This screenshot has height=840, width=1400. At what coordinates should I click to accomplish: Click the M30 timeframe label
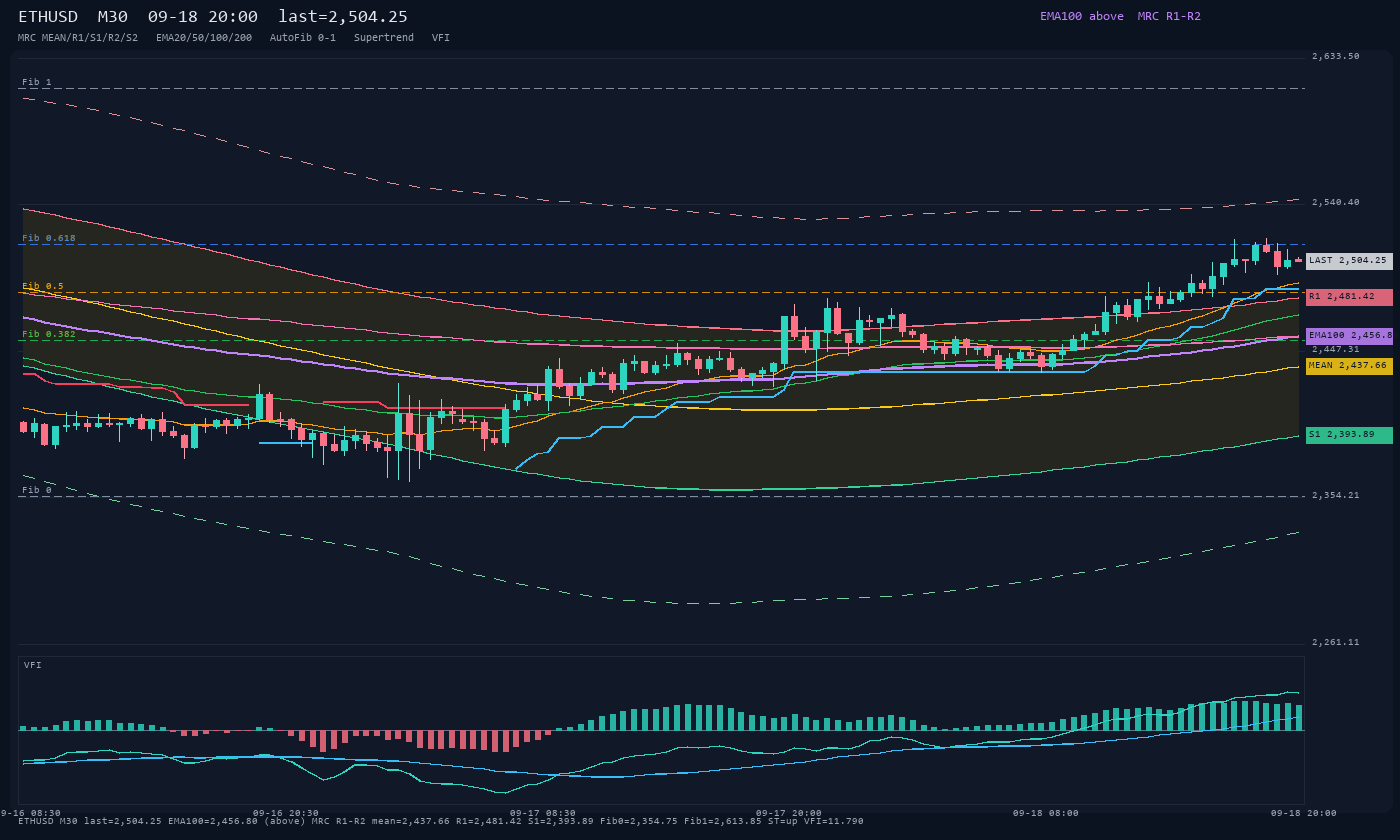pyautogui.click(x=113, y=17)
